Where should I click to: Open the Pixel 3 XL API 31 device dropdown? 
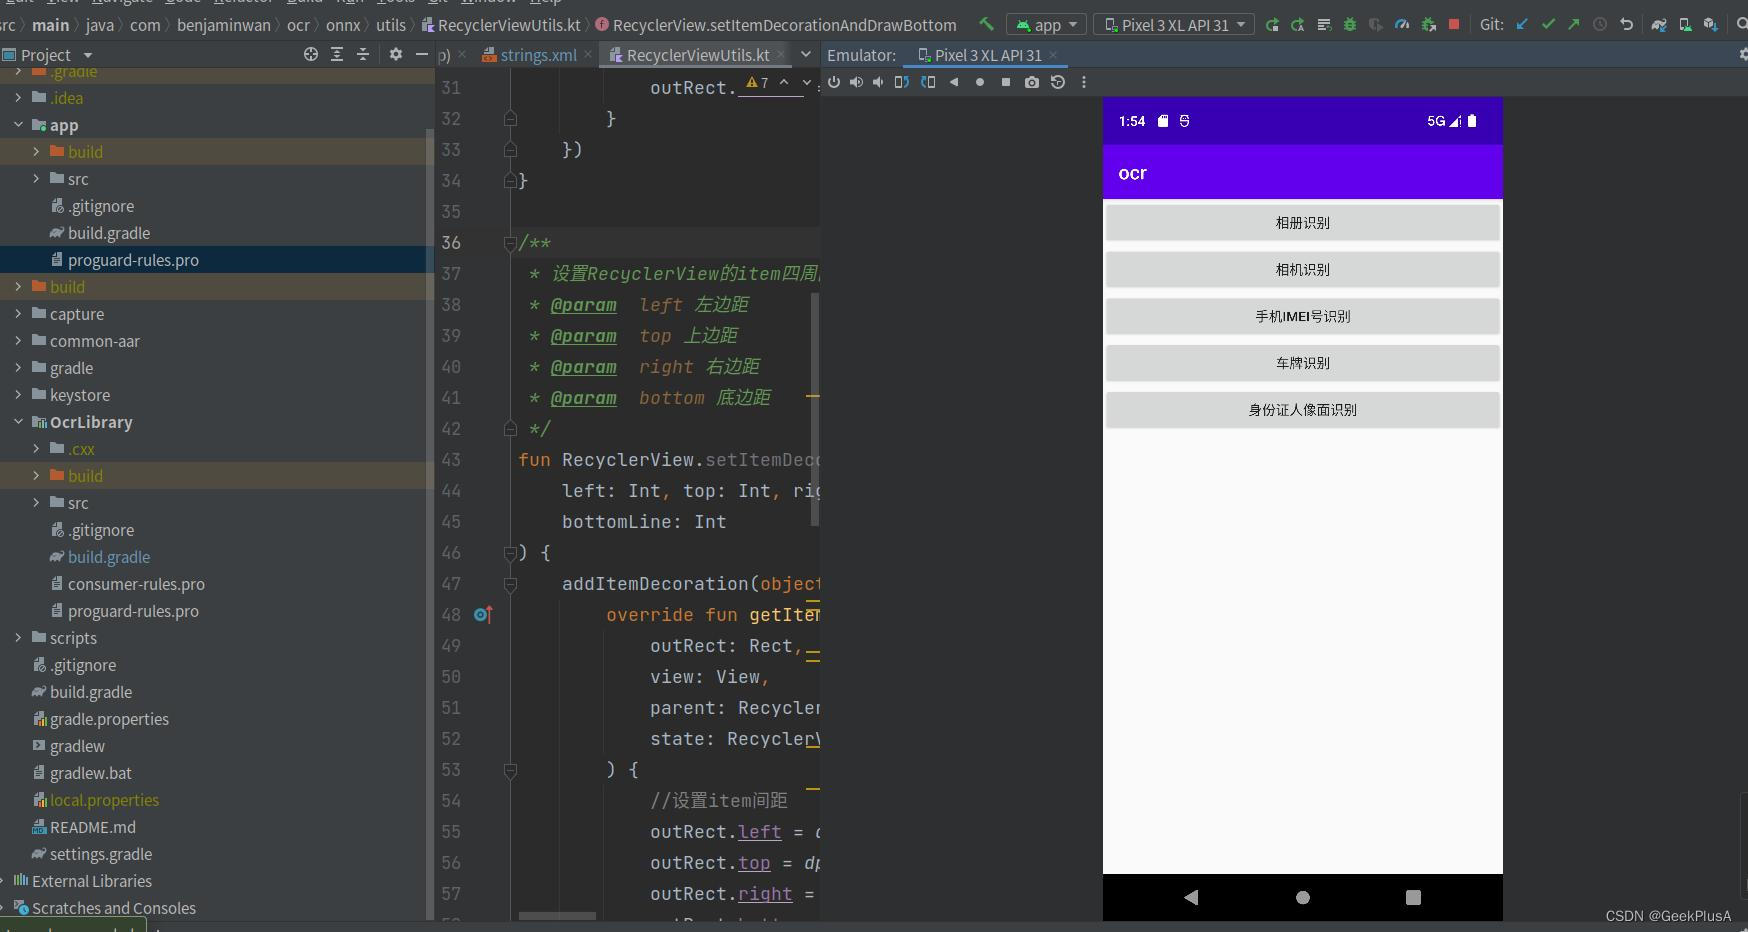[x=1174, y=24]
